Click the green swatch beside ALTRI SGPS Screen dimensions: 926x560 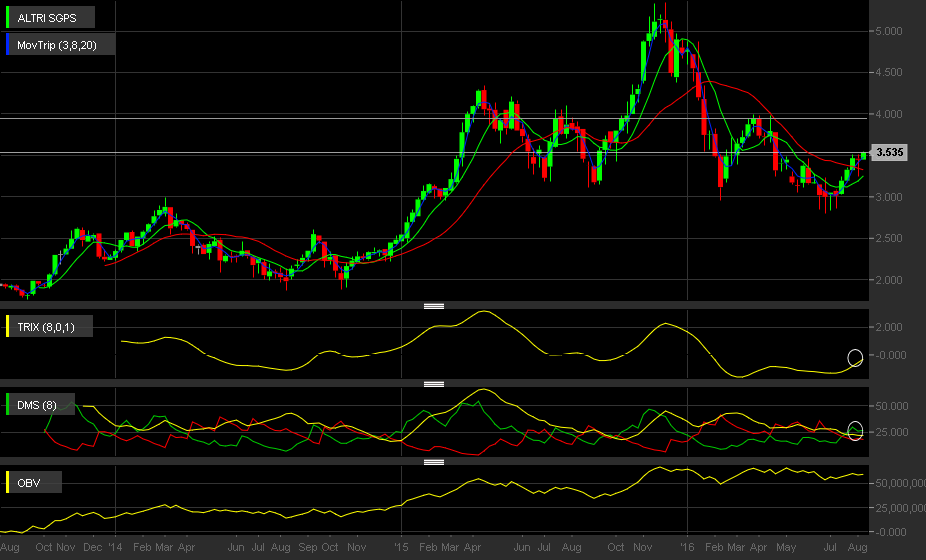click(8, 17)
